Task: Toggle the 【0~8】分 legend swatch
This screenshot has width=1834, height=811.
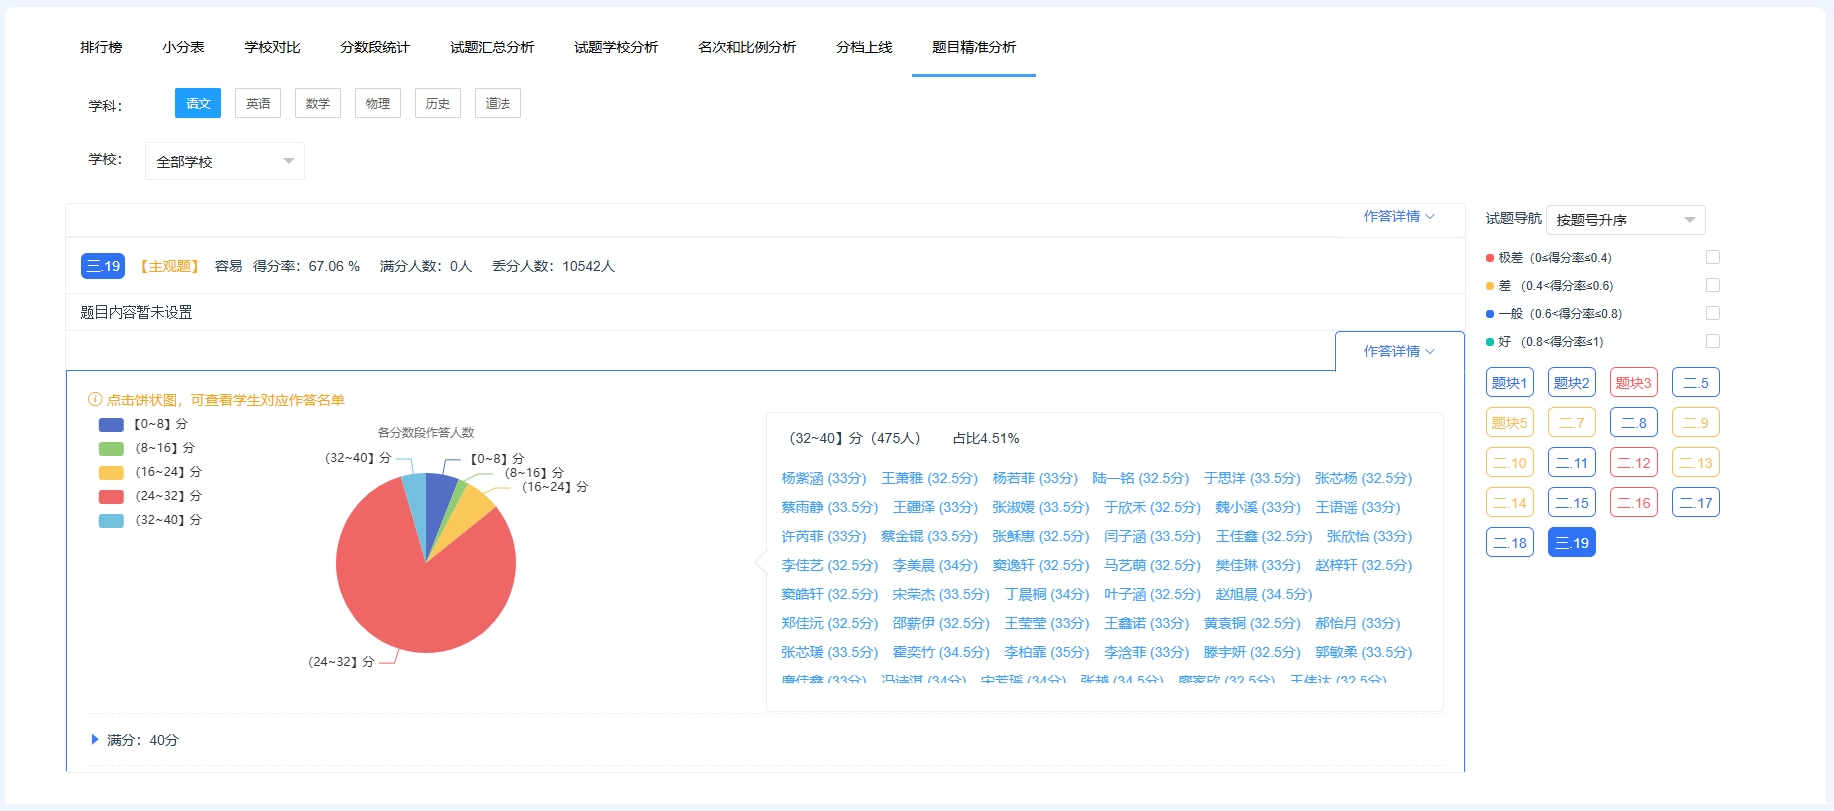Action: (x=111, y=424)
